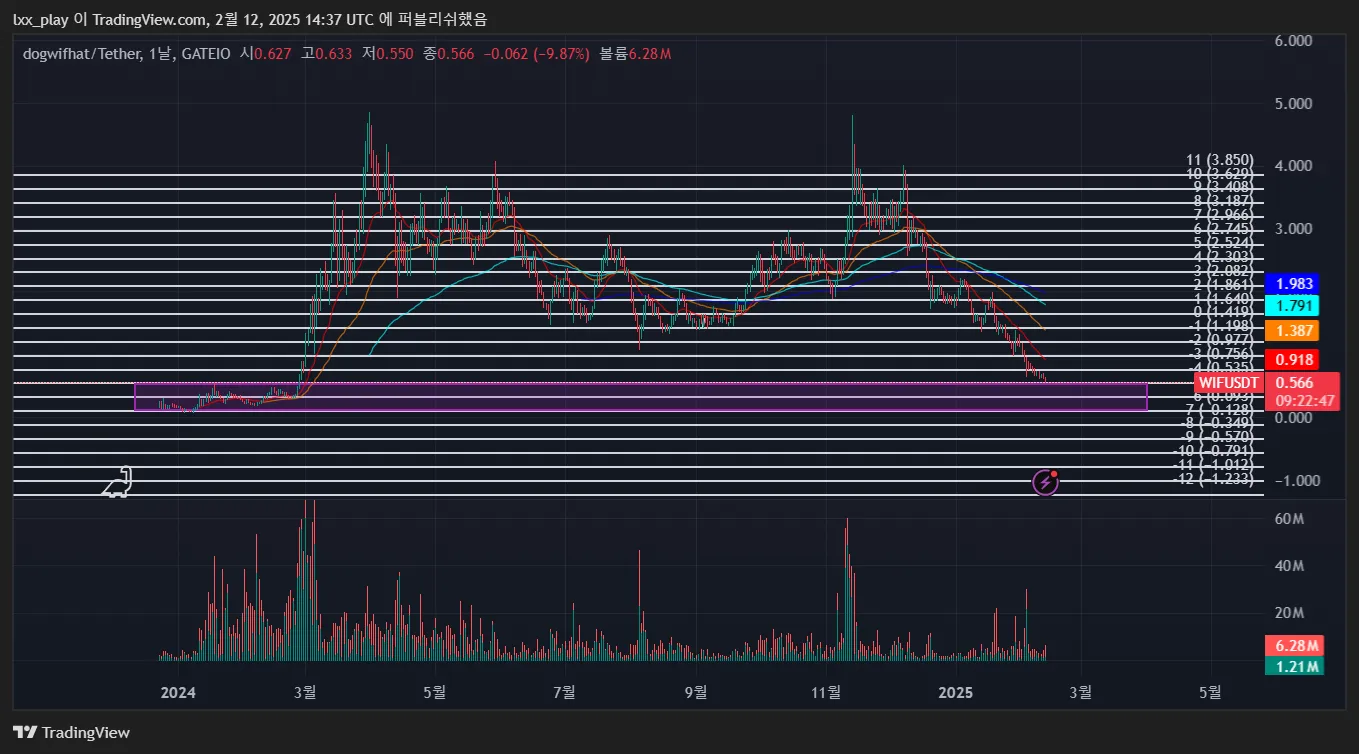
Task: Click the 8 (3.187) level label
Action: point(1223,200)
